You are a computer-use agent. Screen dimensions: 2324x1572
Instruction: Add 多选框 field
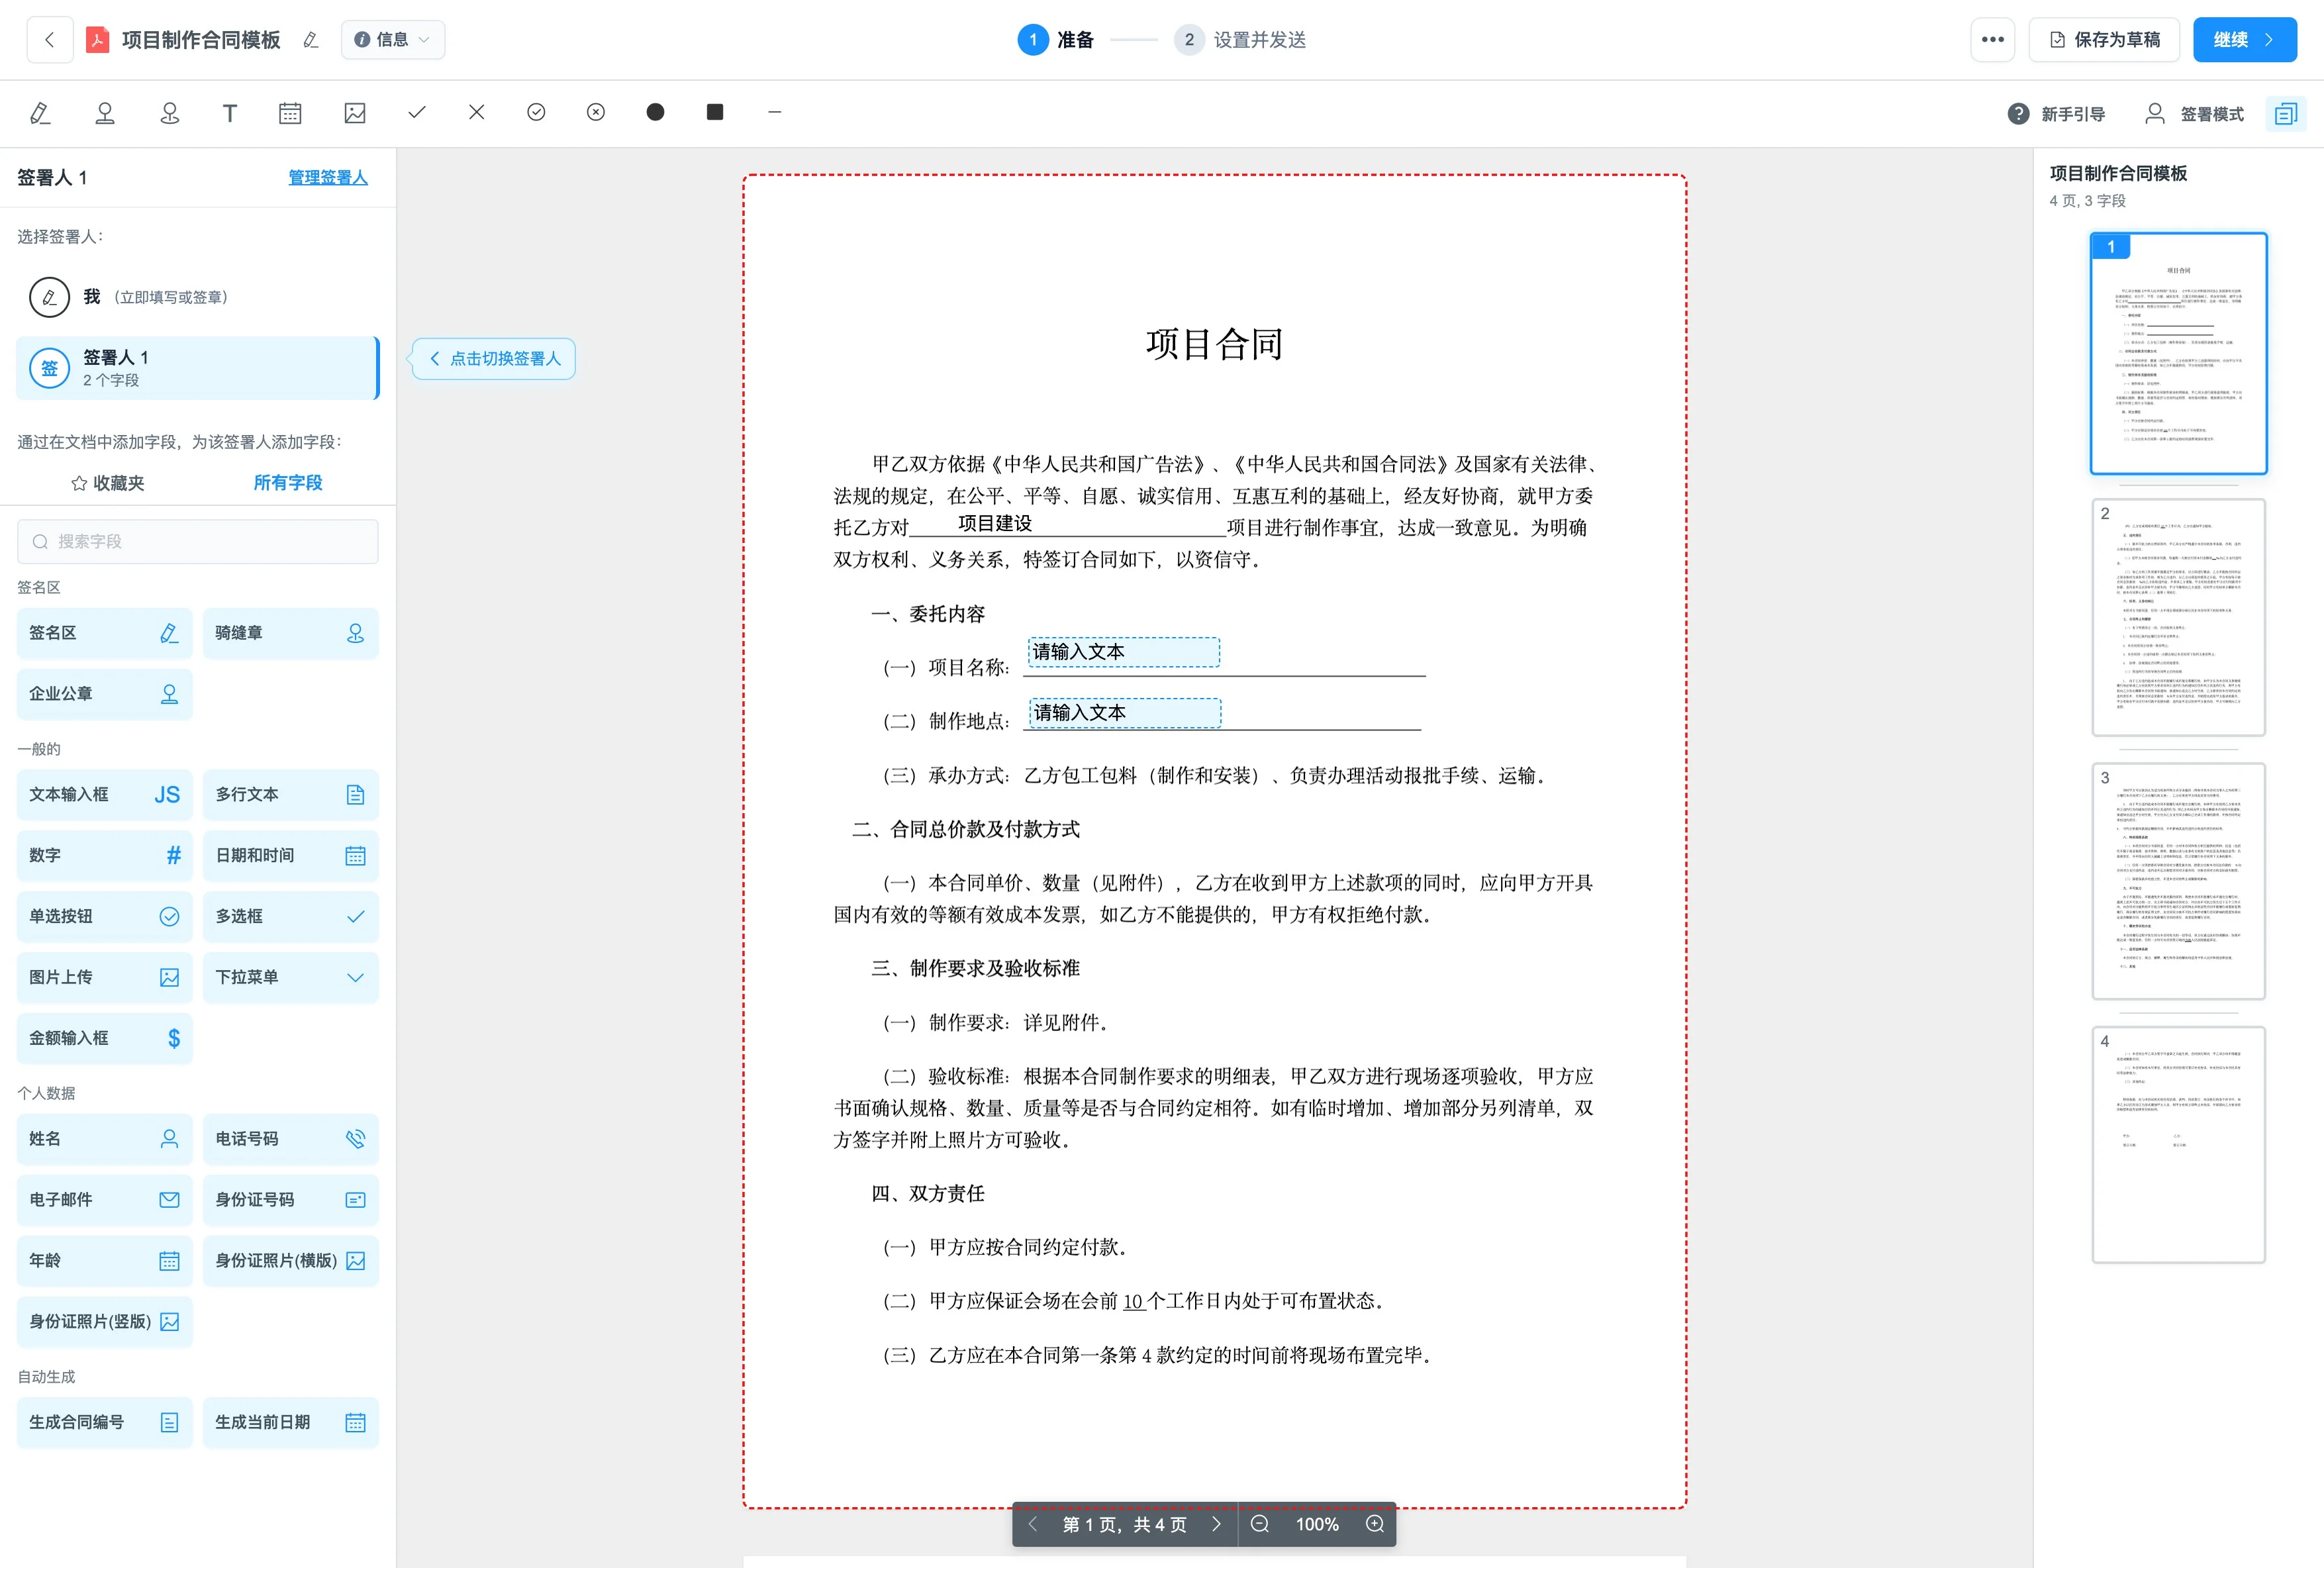tap(291, 917)
